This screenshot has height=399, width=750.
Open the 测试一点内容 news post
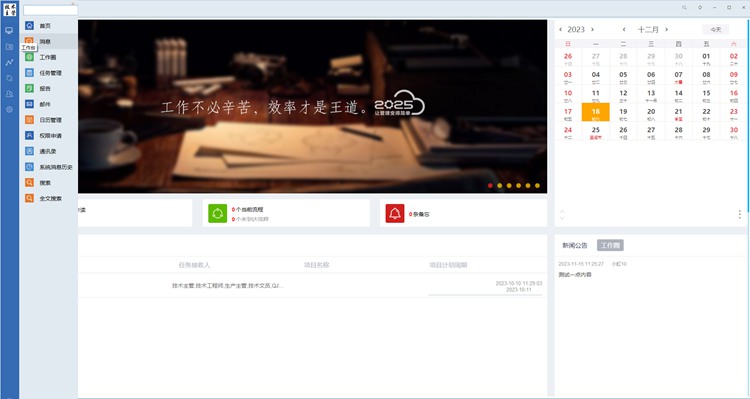click(x=575, y=275)
